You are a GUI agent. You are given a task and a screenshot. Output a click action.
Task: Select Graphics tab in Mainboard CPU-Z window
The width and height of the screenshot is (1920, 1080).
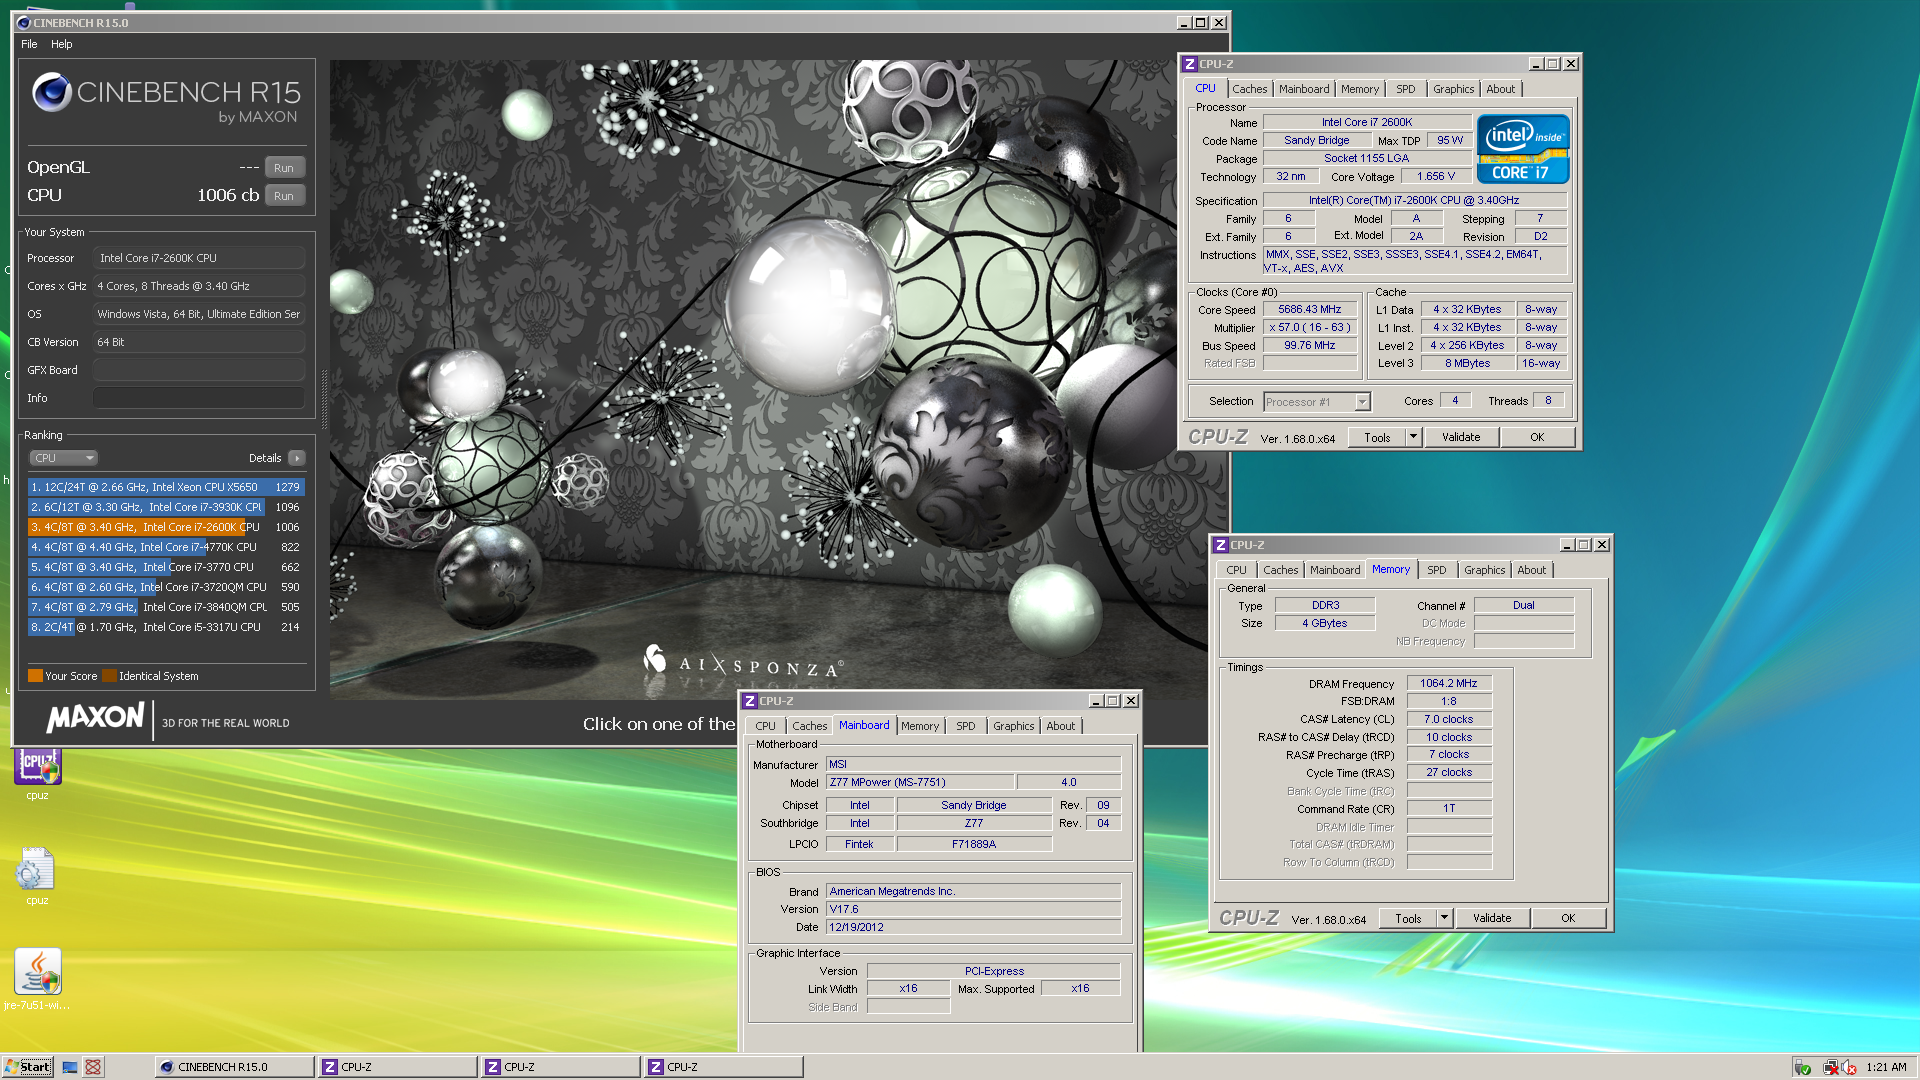pyautogui.click(x=1013, y=726)
